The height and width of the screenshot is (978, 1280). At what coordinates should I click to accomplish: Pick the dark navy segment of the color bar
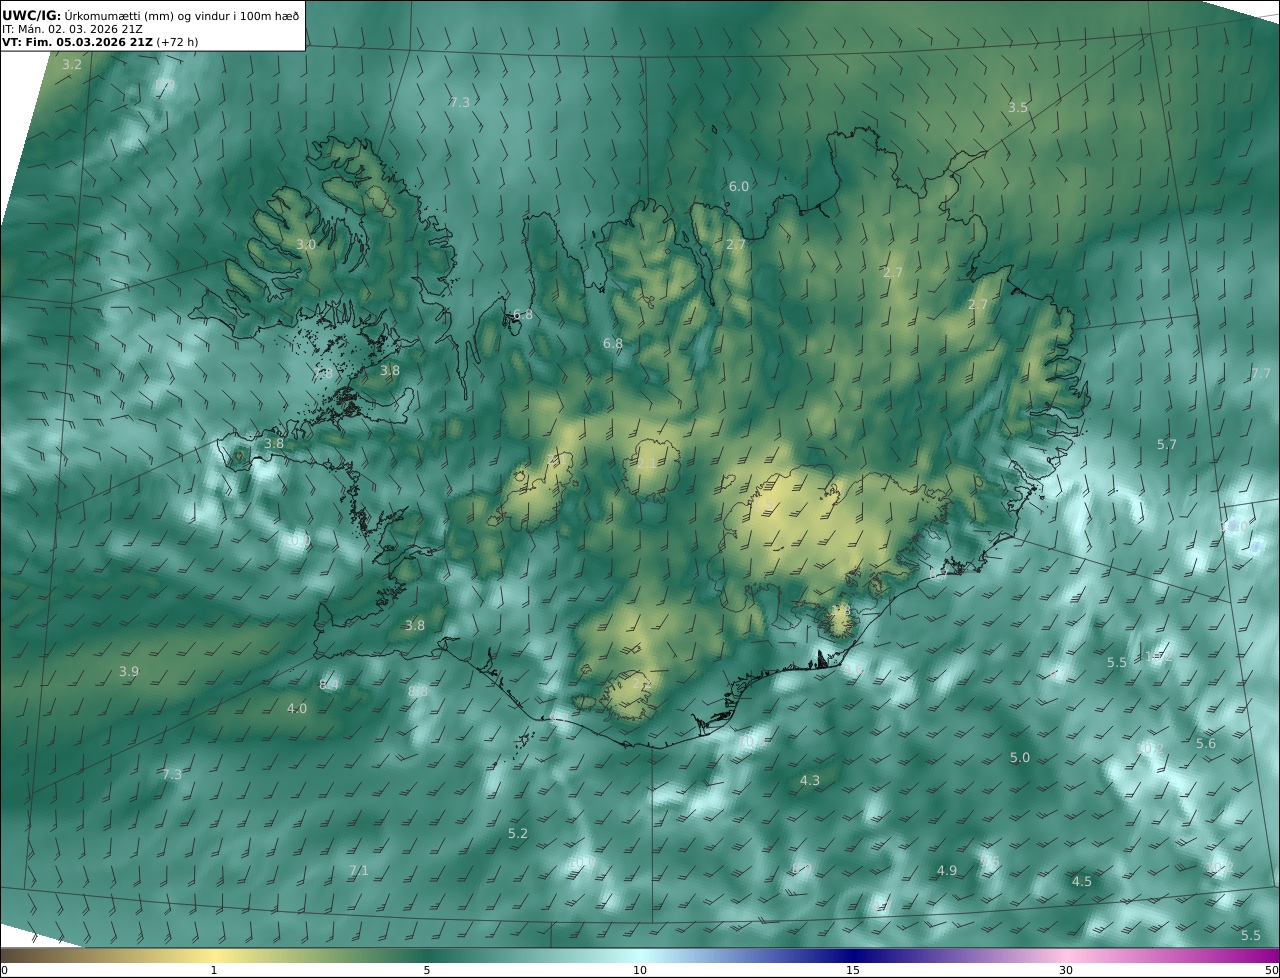tap(853, 955)
